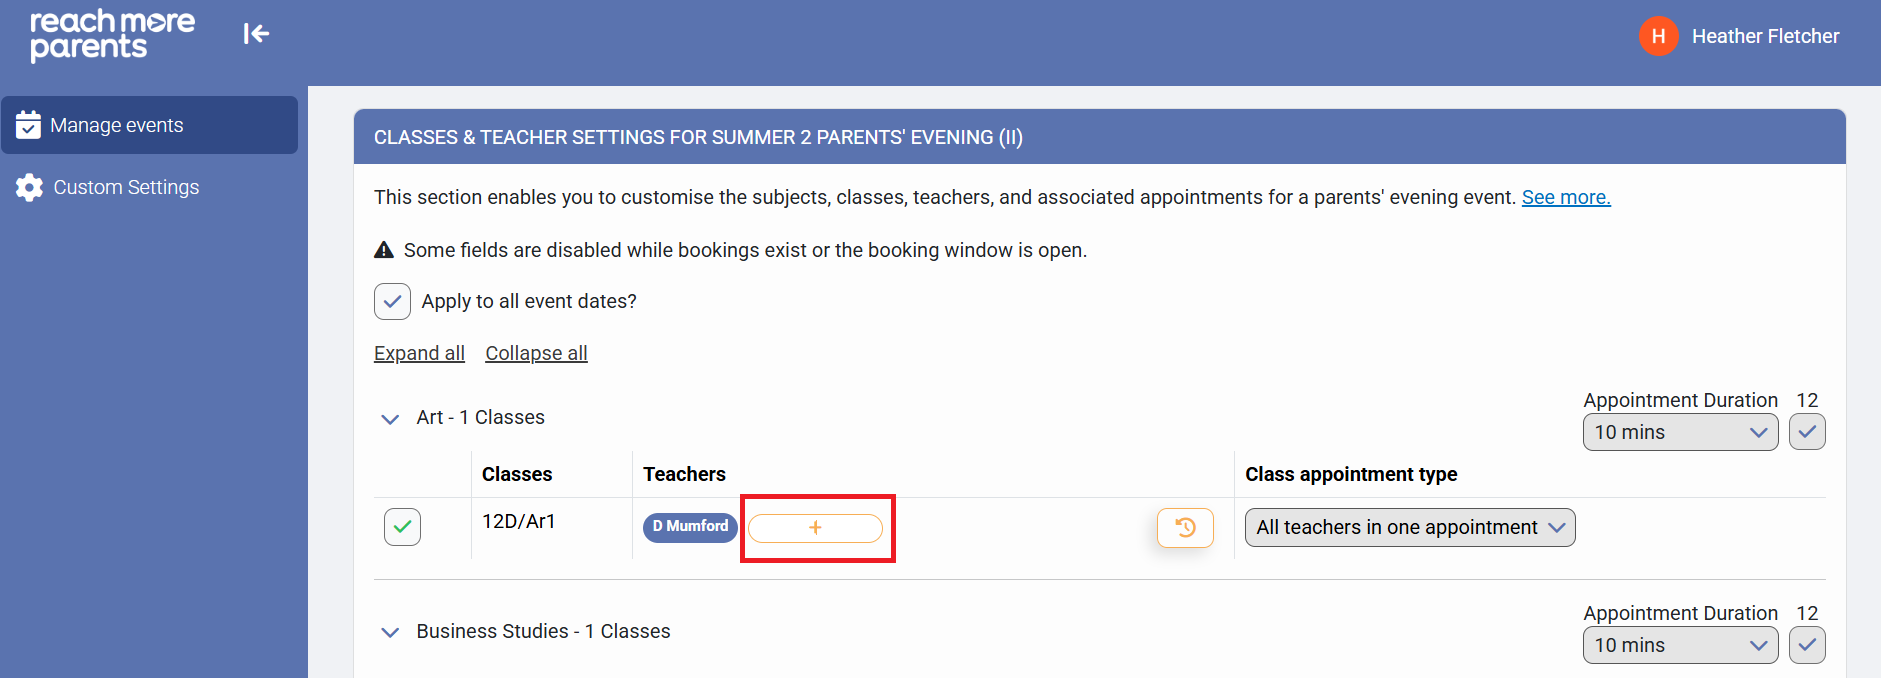Click the Heather Fletcher avatar icon
Image resolution: width=1881 pixels, height=678 pixels.
(1658, 37)
